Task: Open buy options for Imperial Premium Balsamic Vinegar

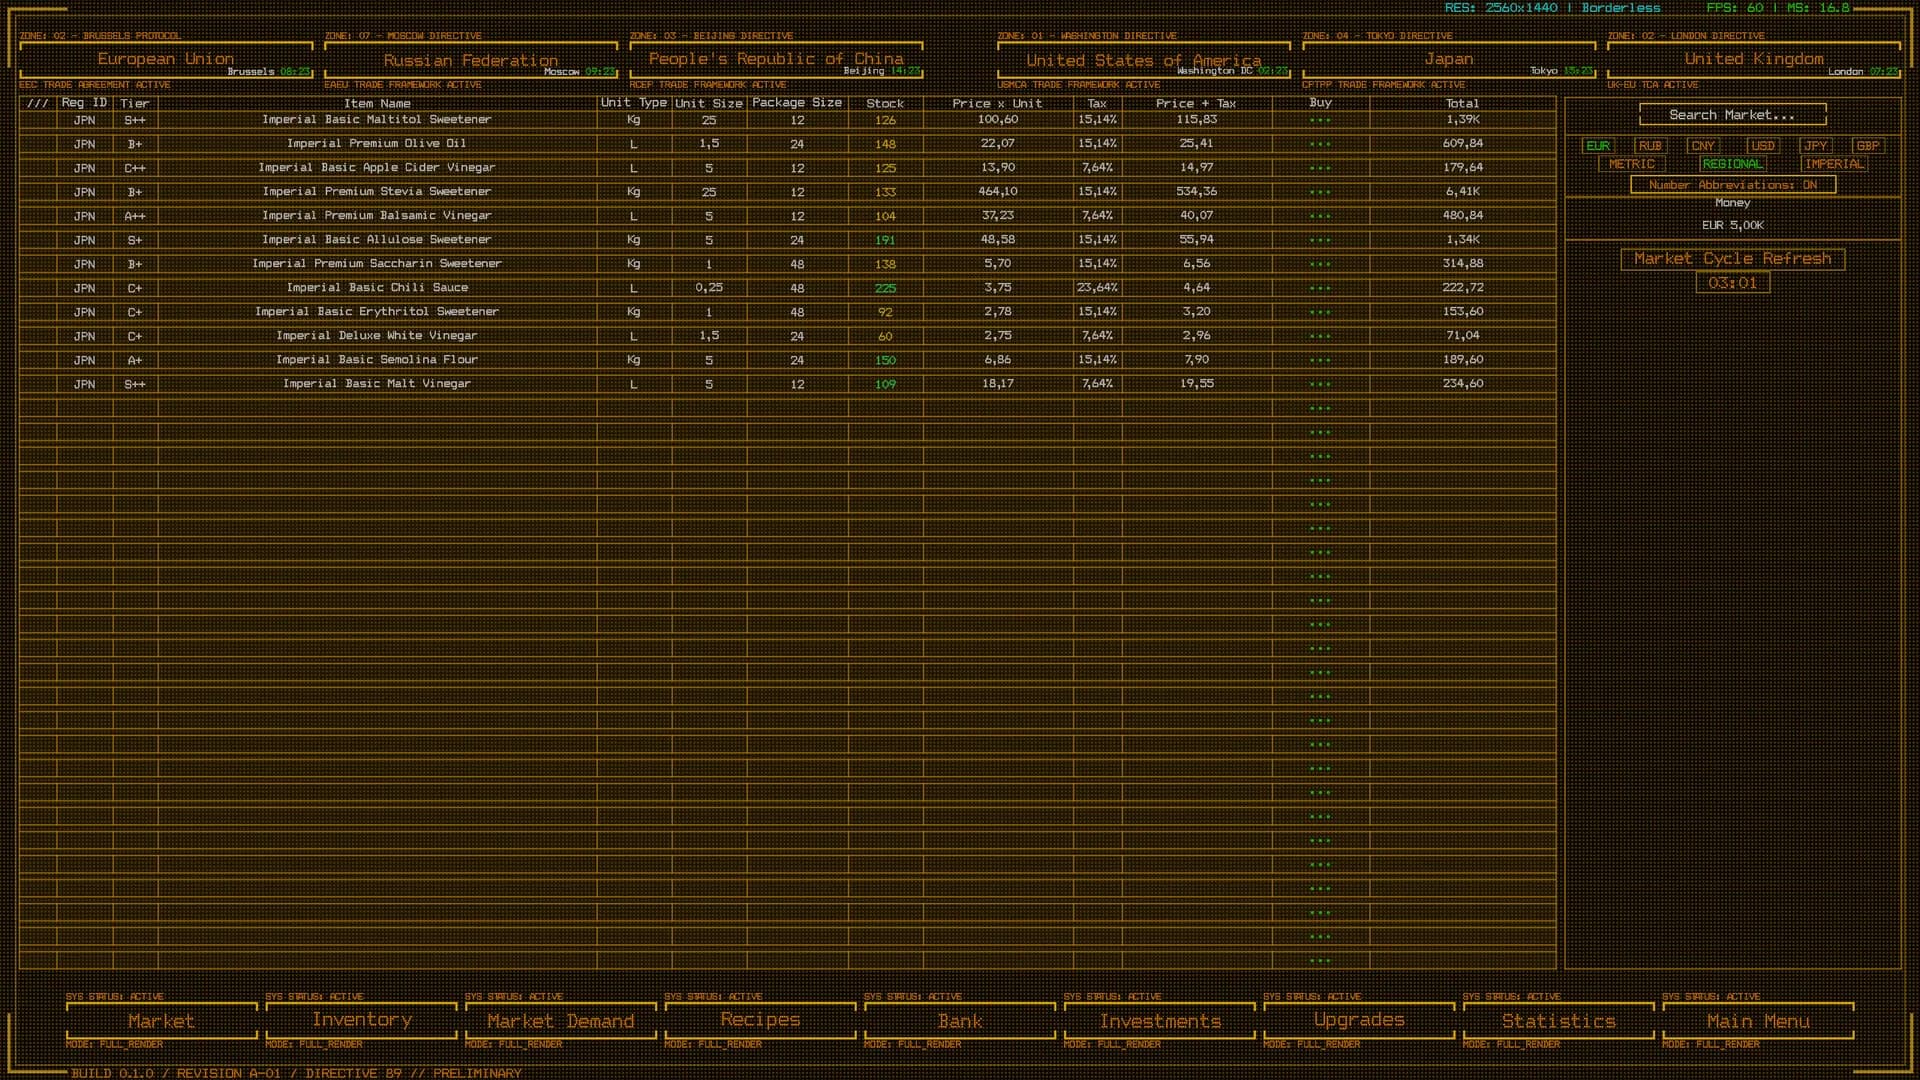Action: [1320, 216]
